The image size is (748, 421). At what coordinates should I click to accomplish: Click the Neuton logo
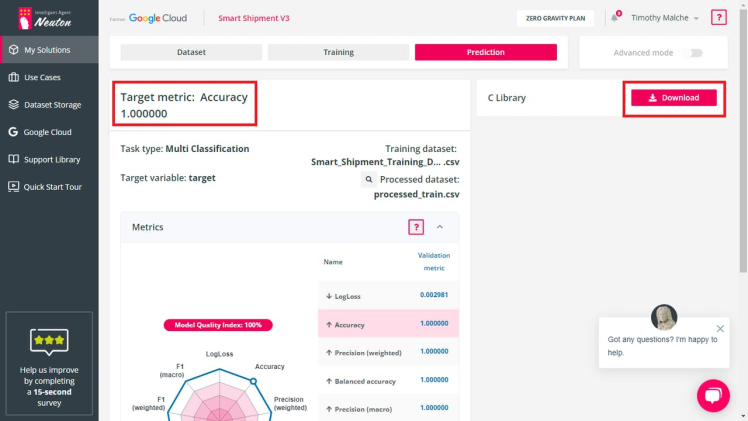(x=49, y=17)
